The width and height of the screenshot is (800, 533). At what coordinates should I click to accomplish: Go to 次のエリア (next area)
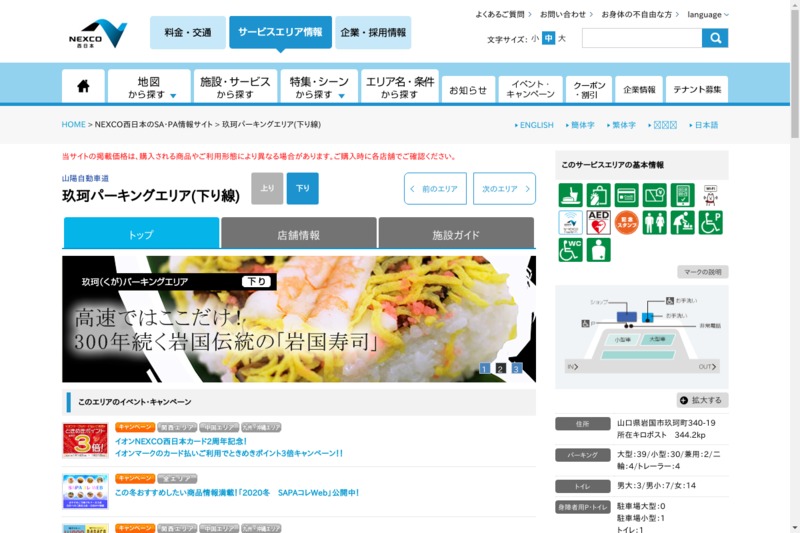(x=504, y=188)
